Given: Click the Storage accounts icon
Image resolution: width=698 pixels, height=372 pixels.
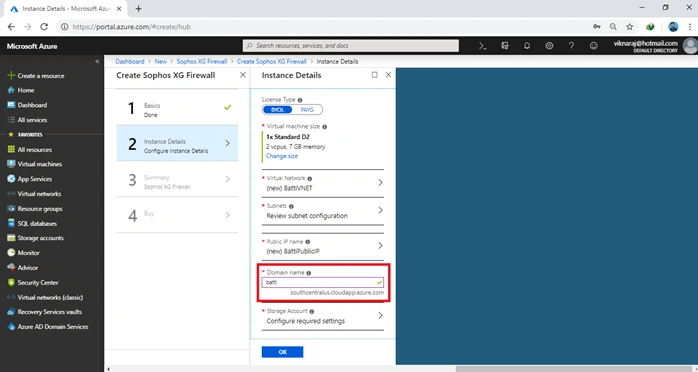Looking at the screenshot, I should 11,238.
